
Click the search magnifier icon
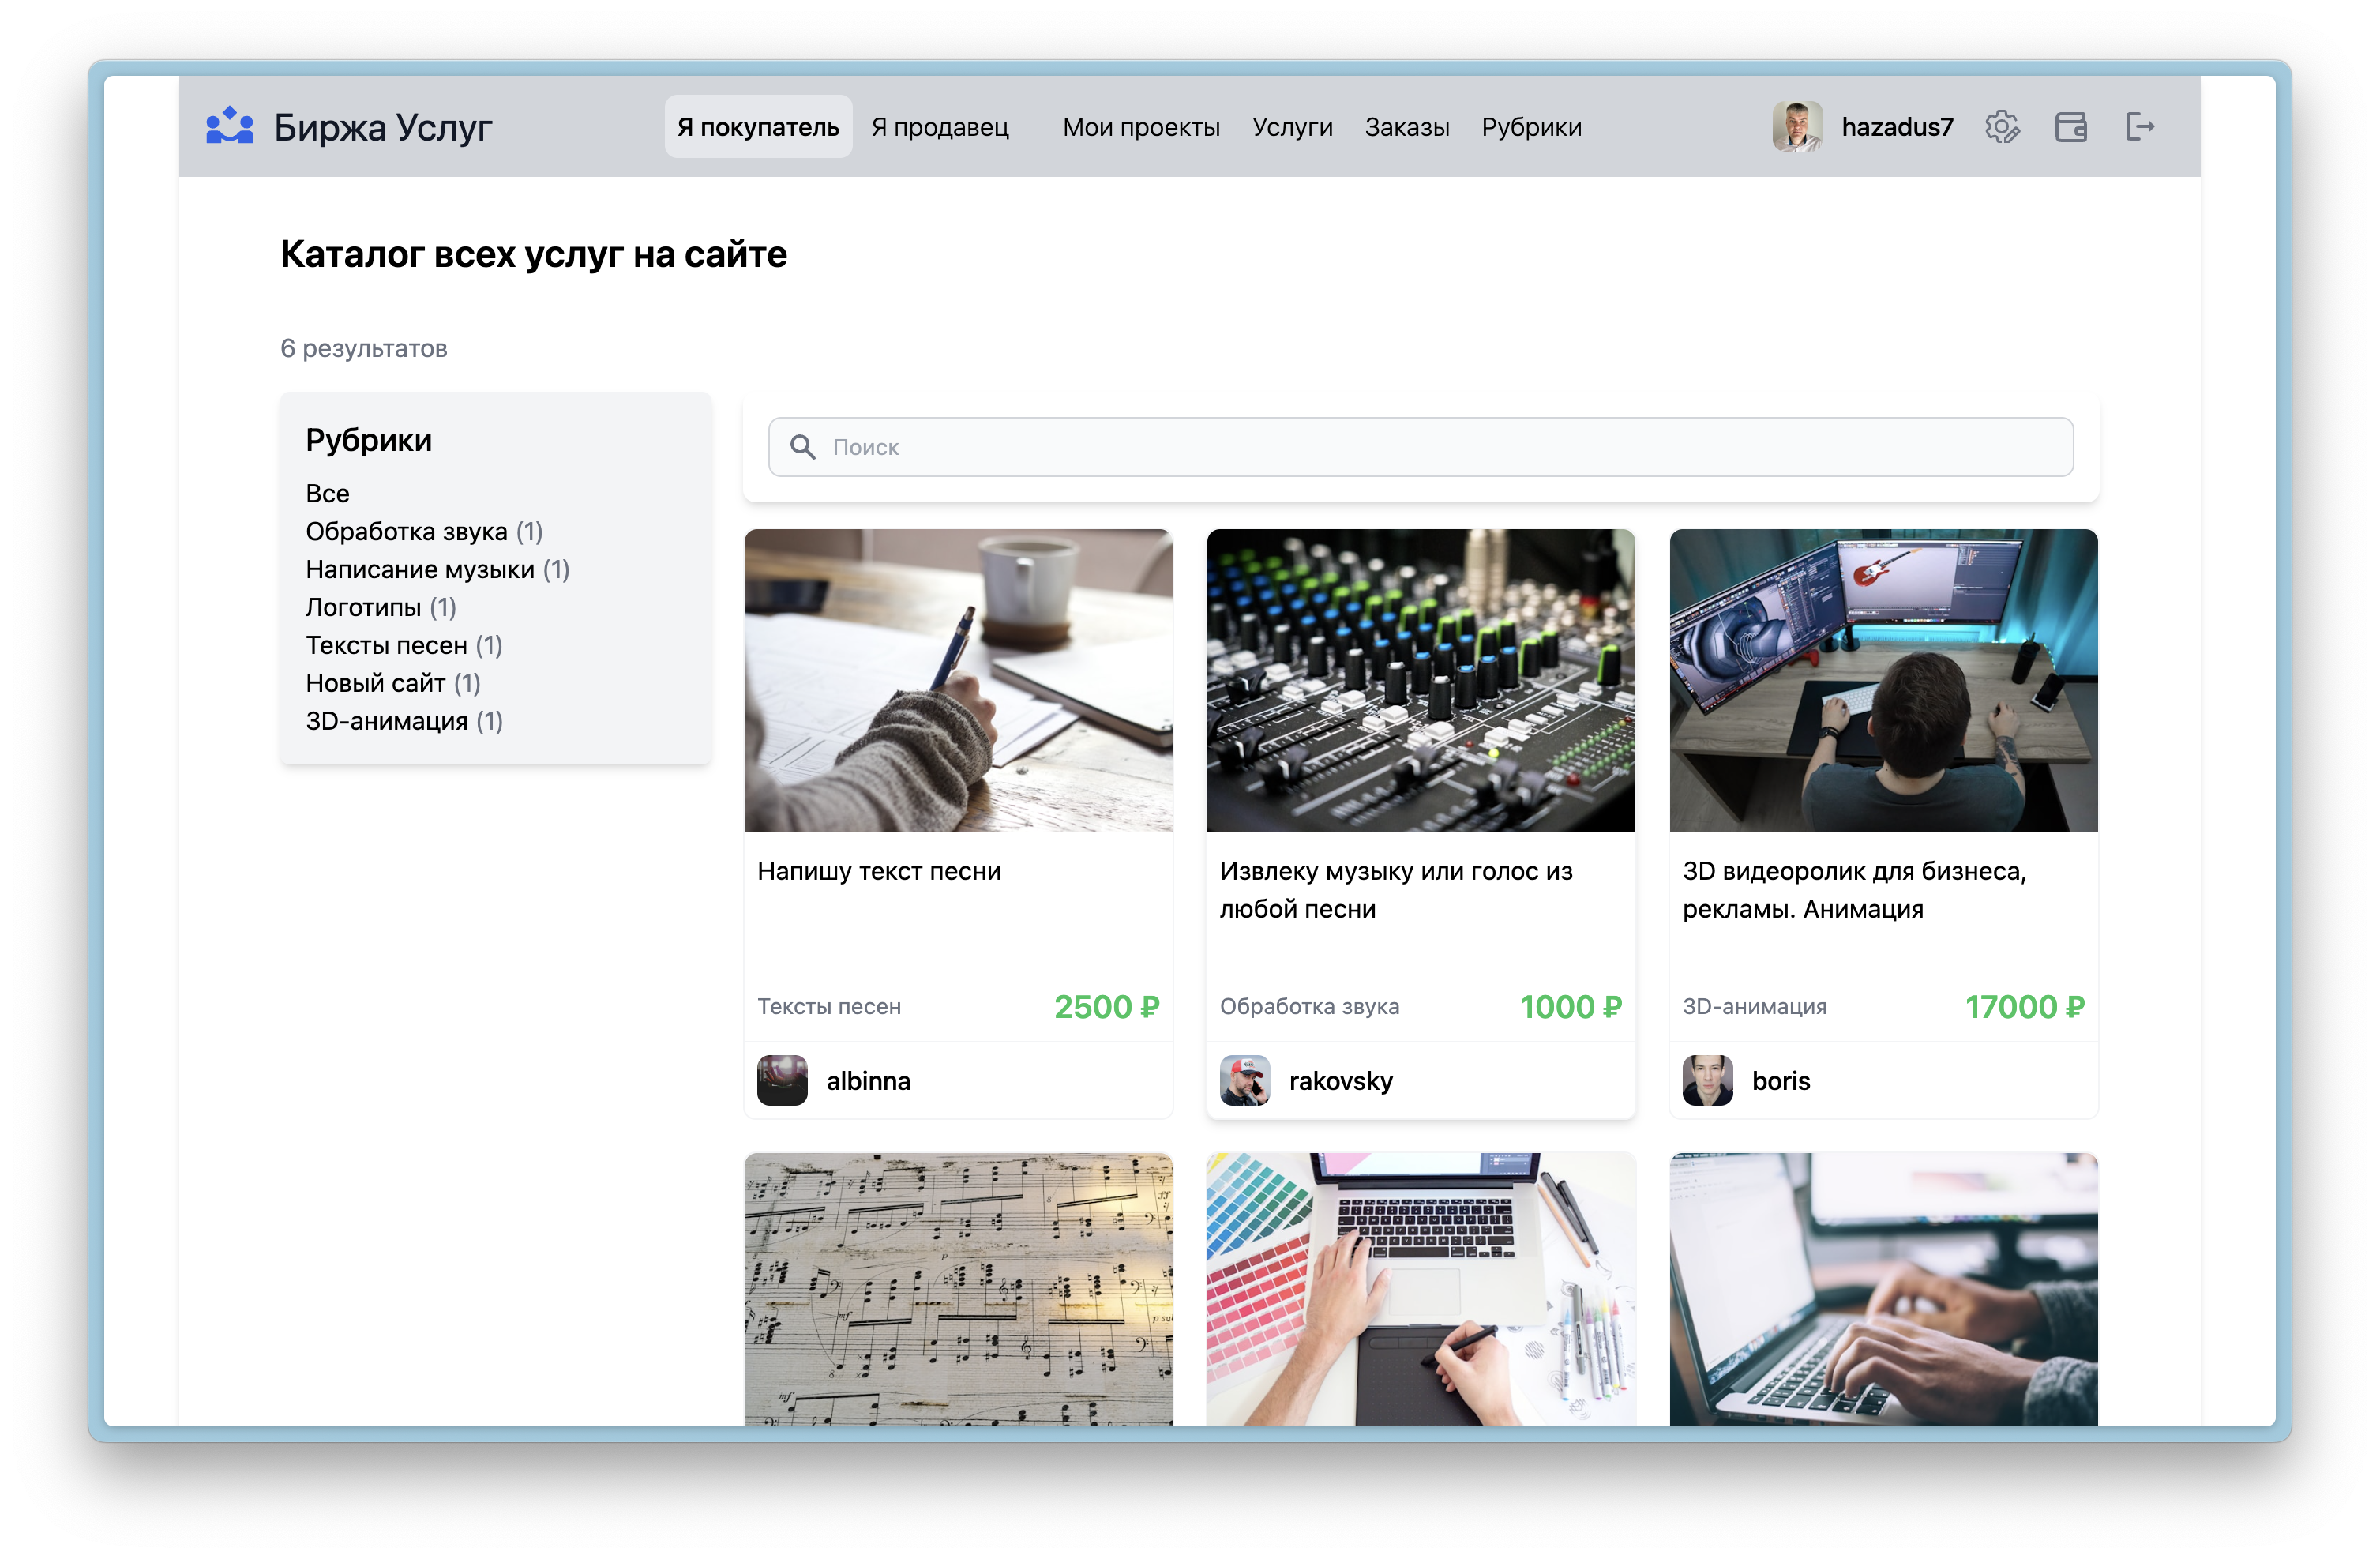[802, 445]
